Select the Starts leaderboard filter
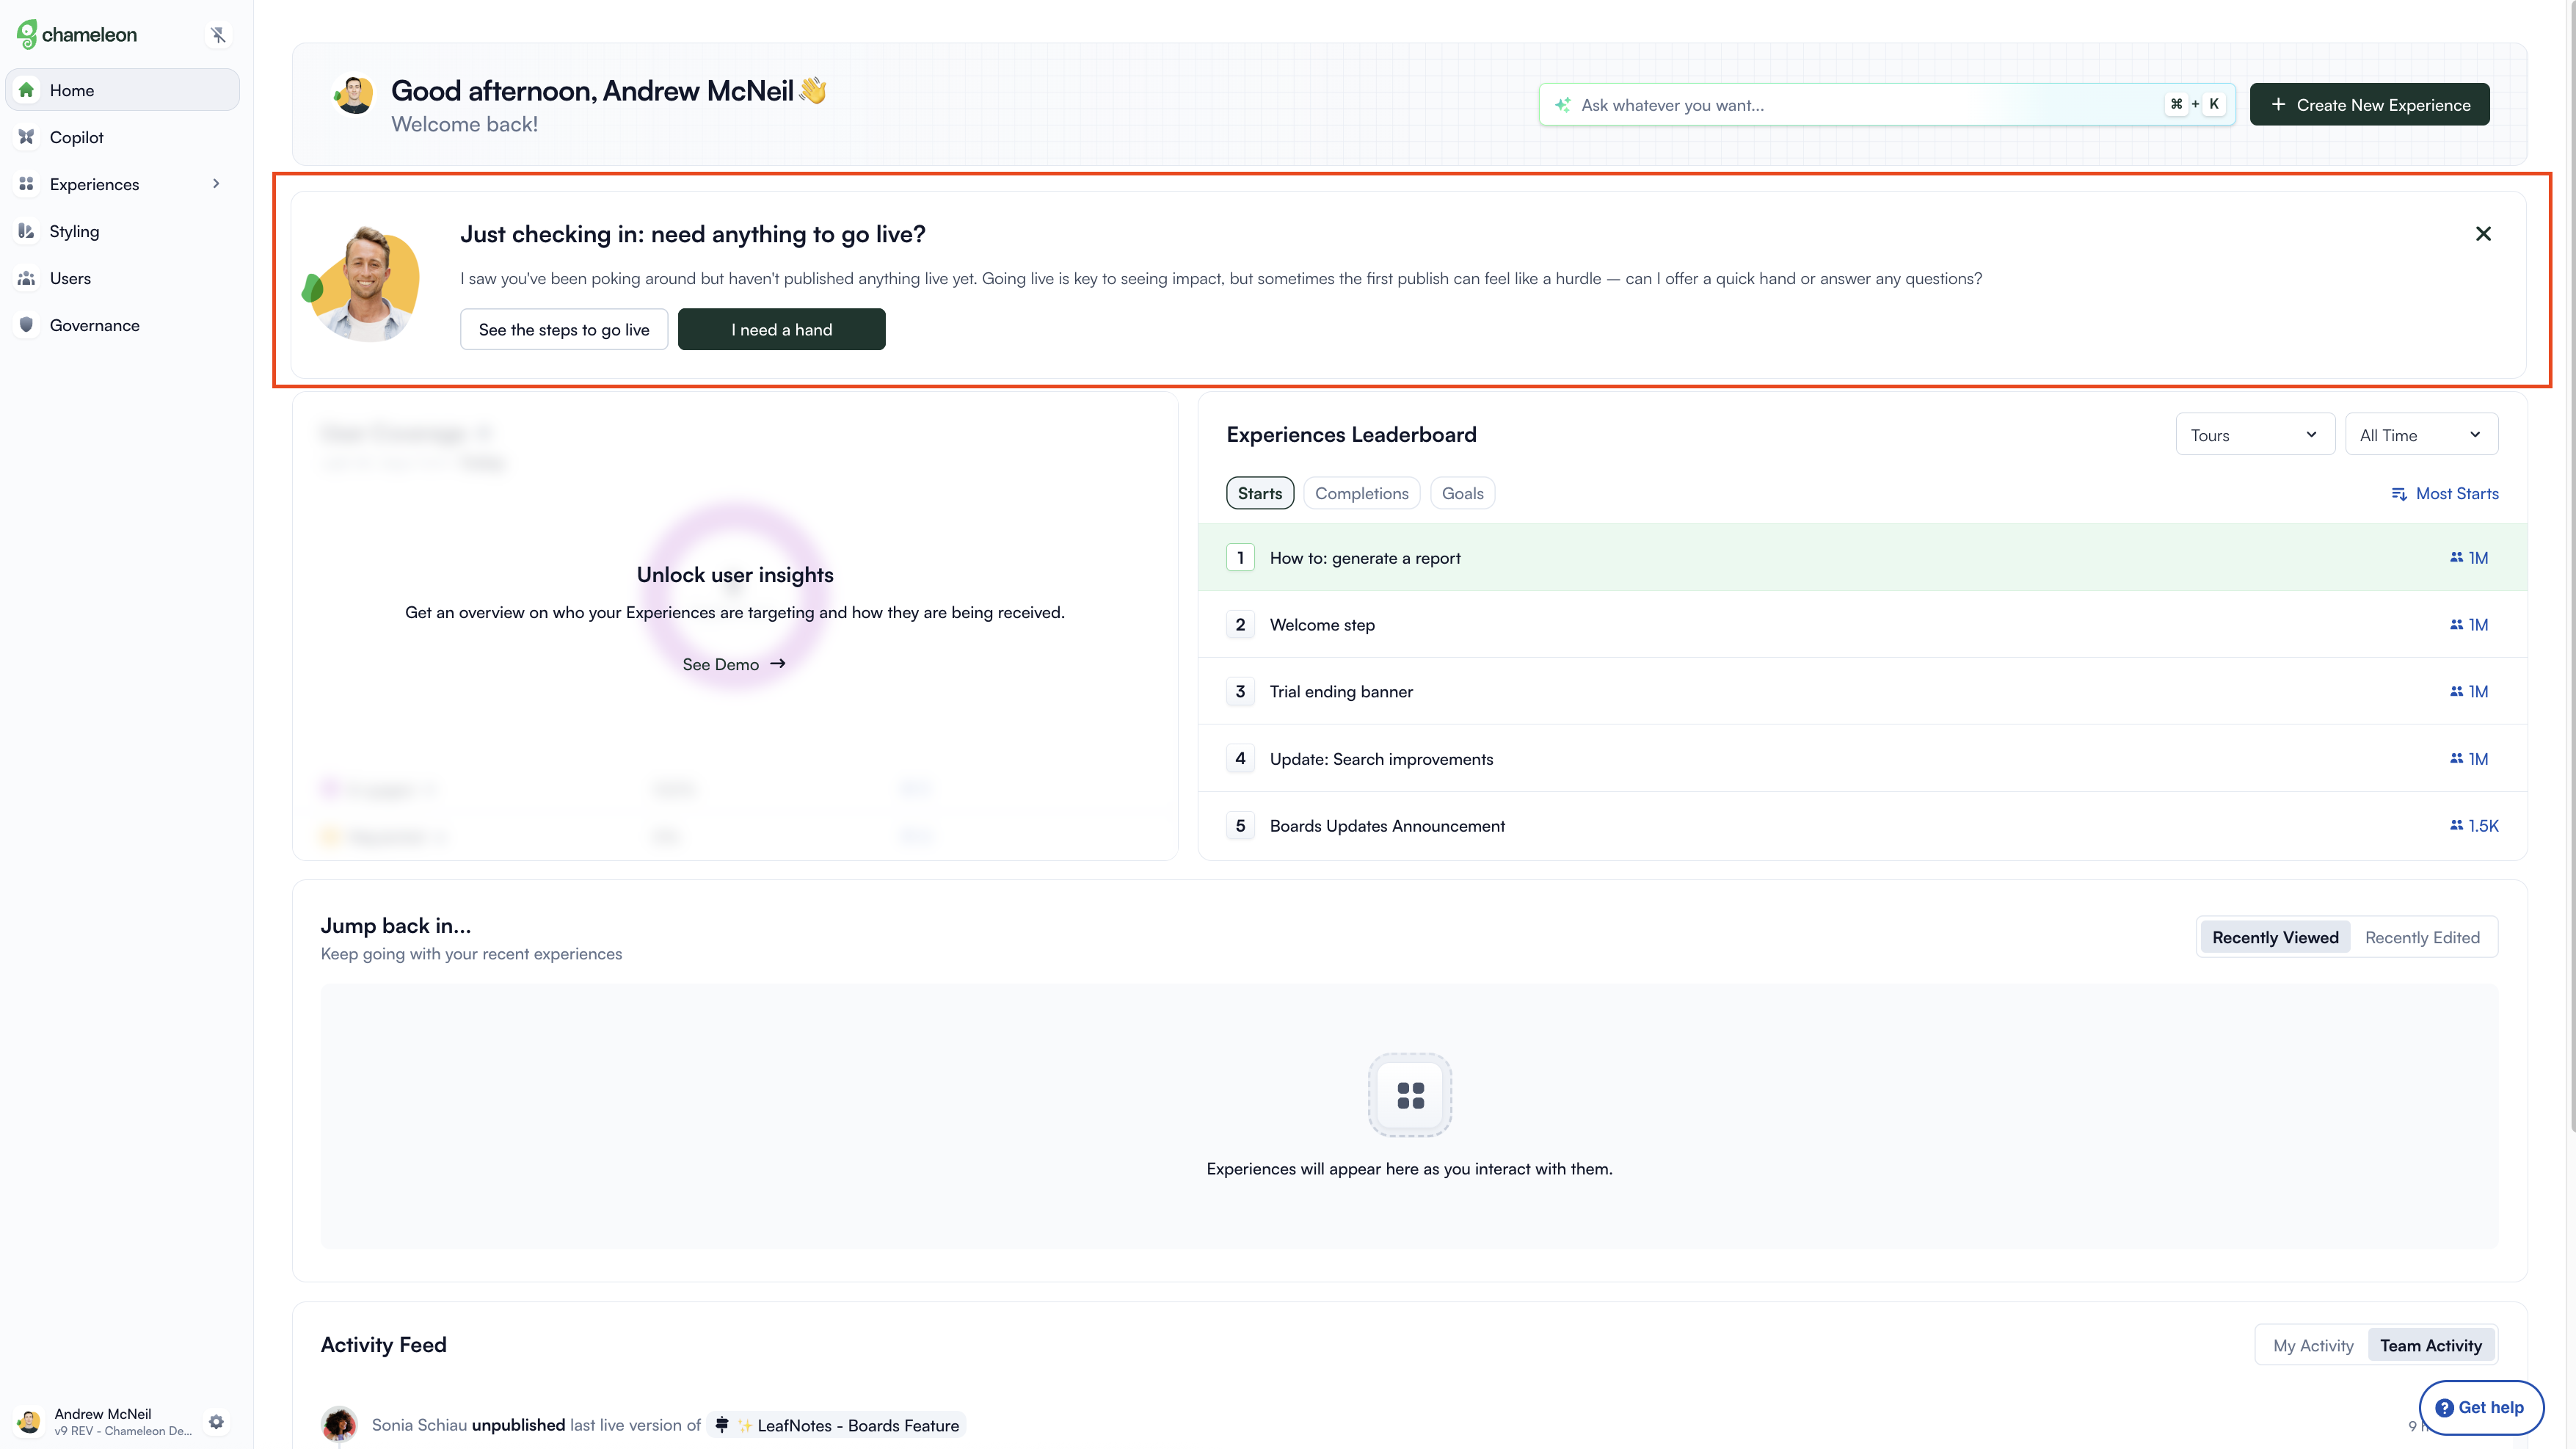This screenshot has height=1449, width=2576. point(1259,492)
